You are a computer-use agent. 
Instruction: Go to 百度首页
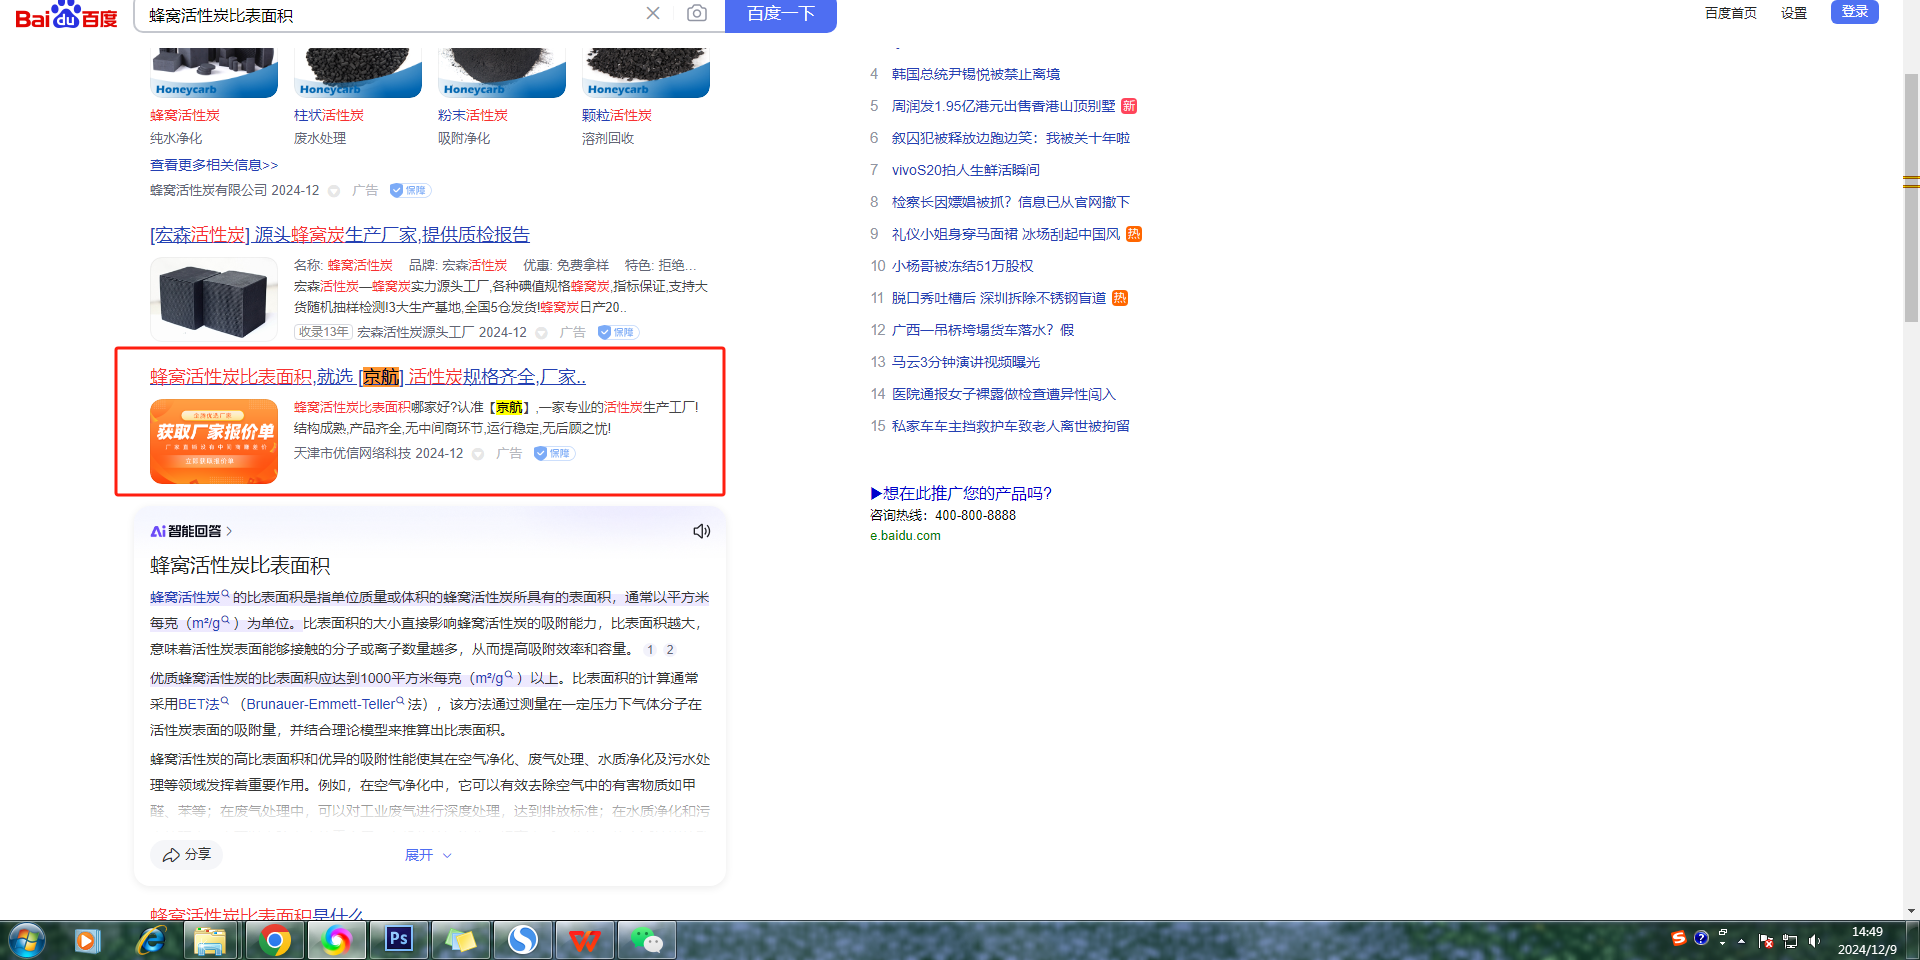tap(1731, 13)
